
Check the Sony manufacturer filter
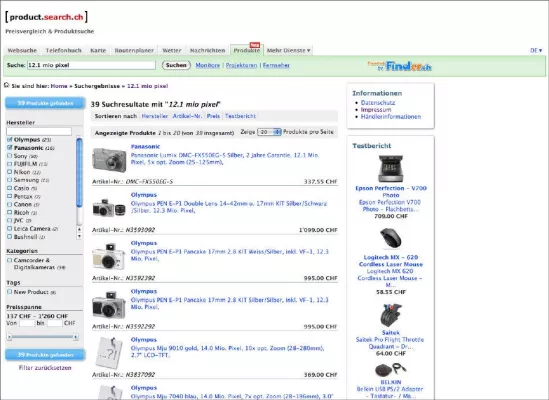[9, 156]
